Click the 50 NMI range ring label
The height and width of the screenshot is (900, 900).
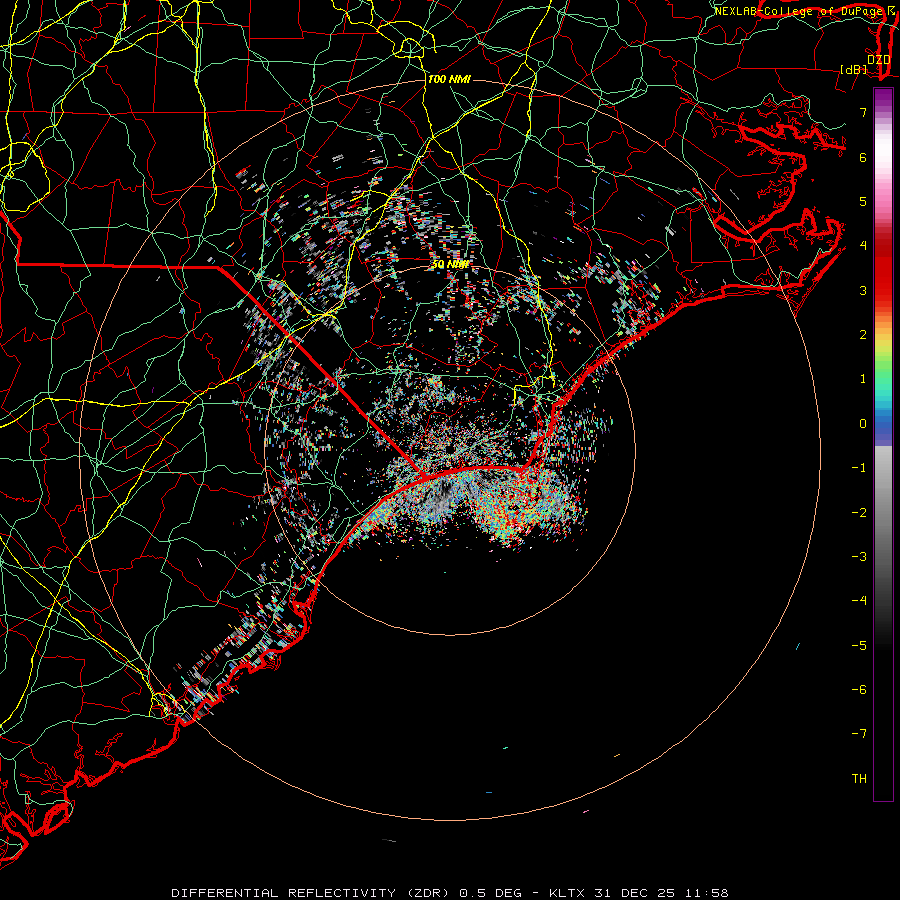pos(450,264)
